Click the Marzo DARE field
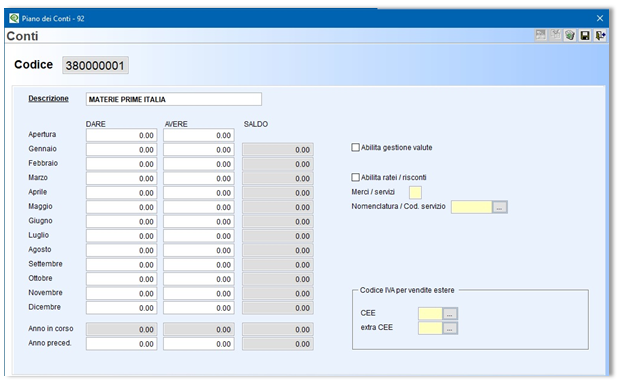Viewport: 621px width, 384px height. 121,179
